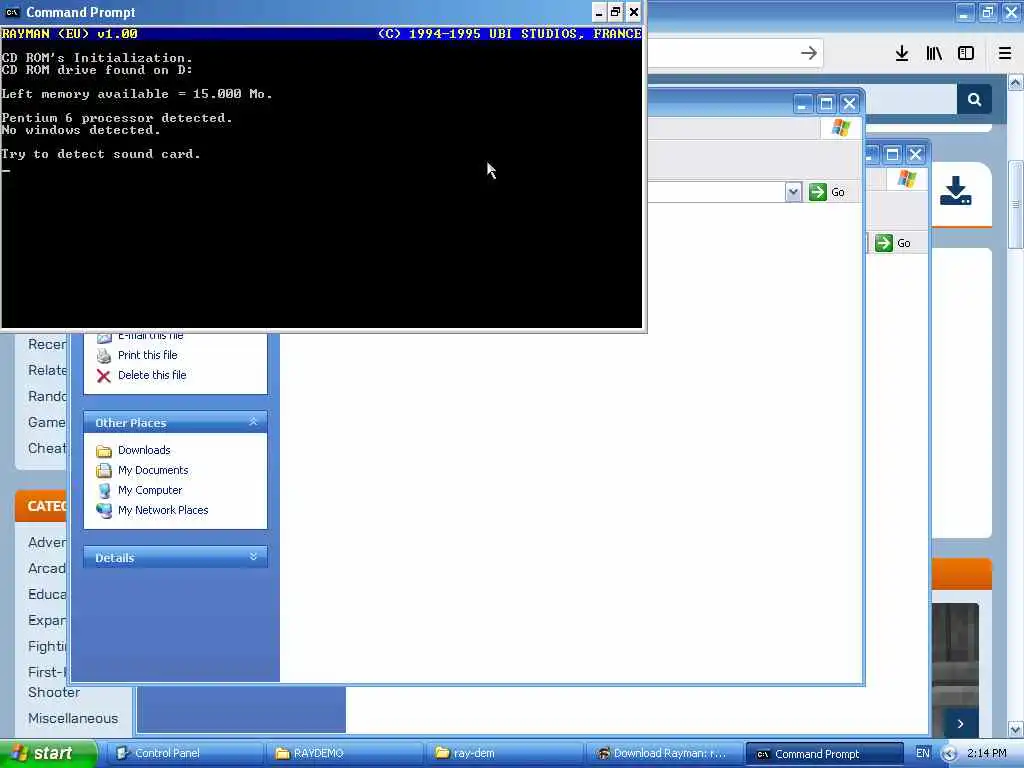The image size is (1024, 768).
Task: Click the Firefox address bar go arrow
Action: (x=808, y=53)
